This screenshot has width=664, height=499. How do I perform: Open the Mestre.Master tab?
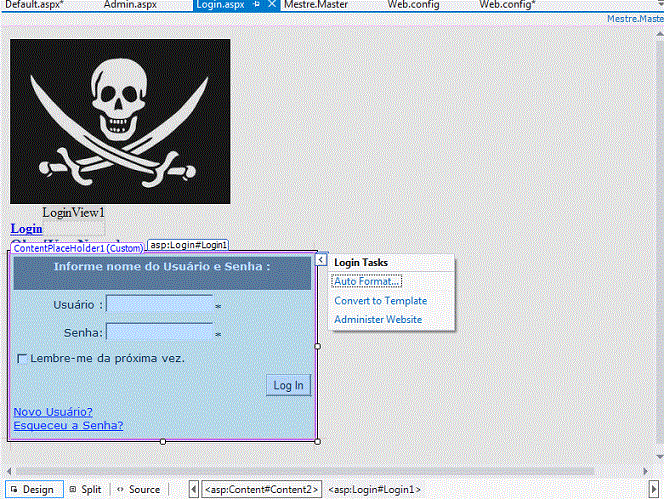(x=316, y=5)
